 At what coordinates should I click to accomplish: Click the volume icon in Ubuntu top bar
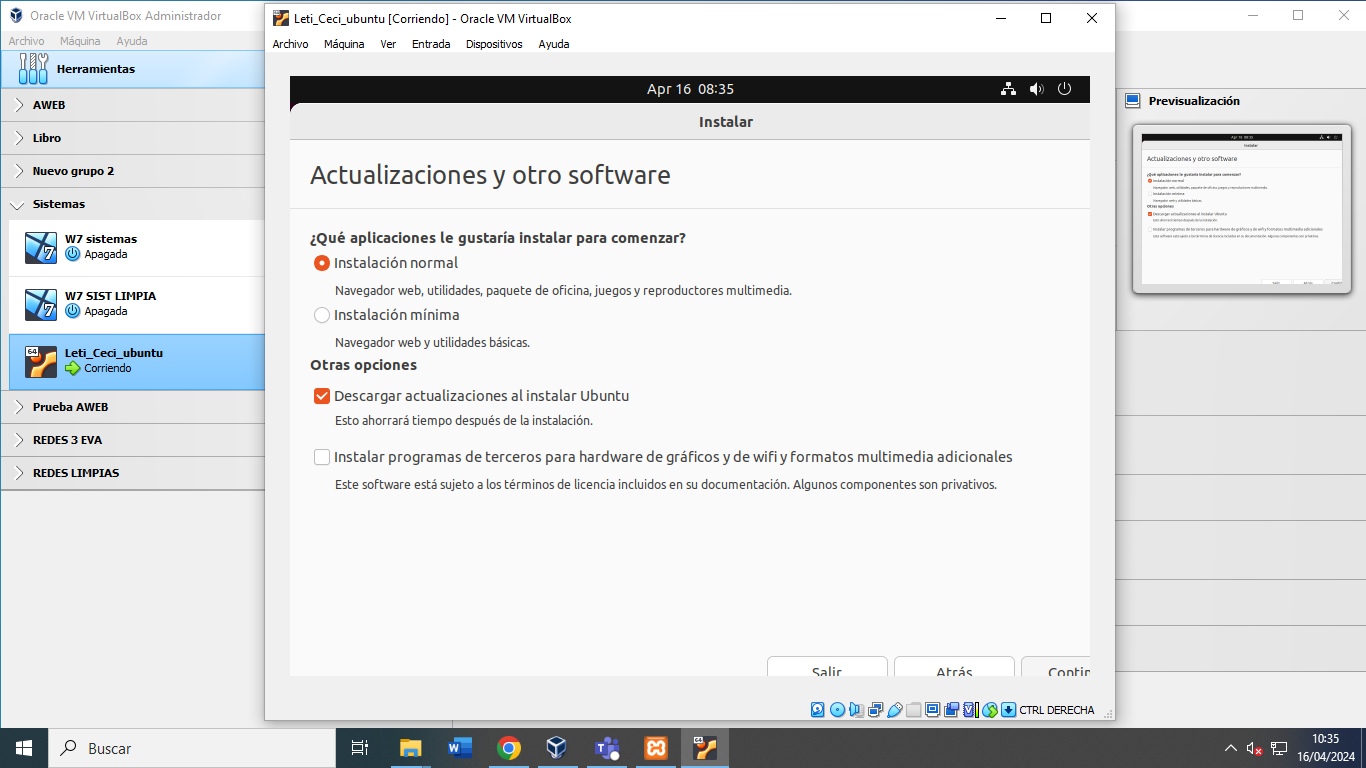point(1036,89)
